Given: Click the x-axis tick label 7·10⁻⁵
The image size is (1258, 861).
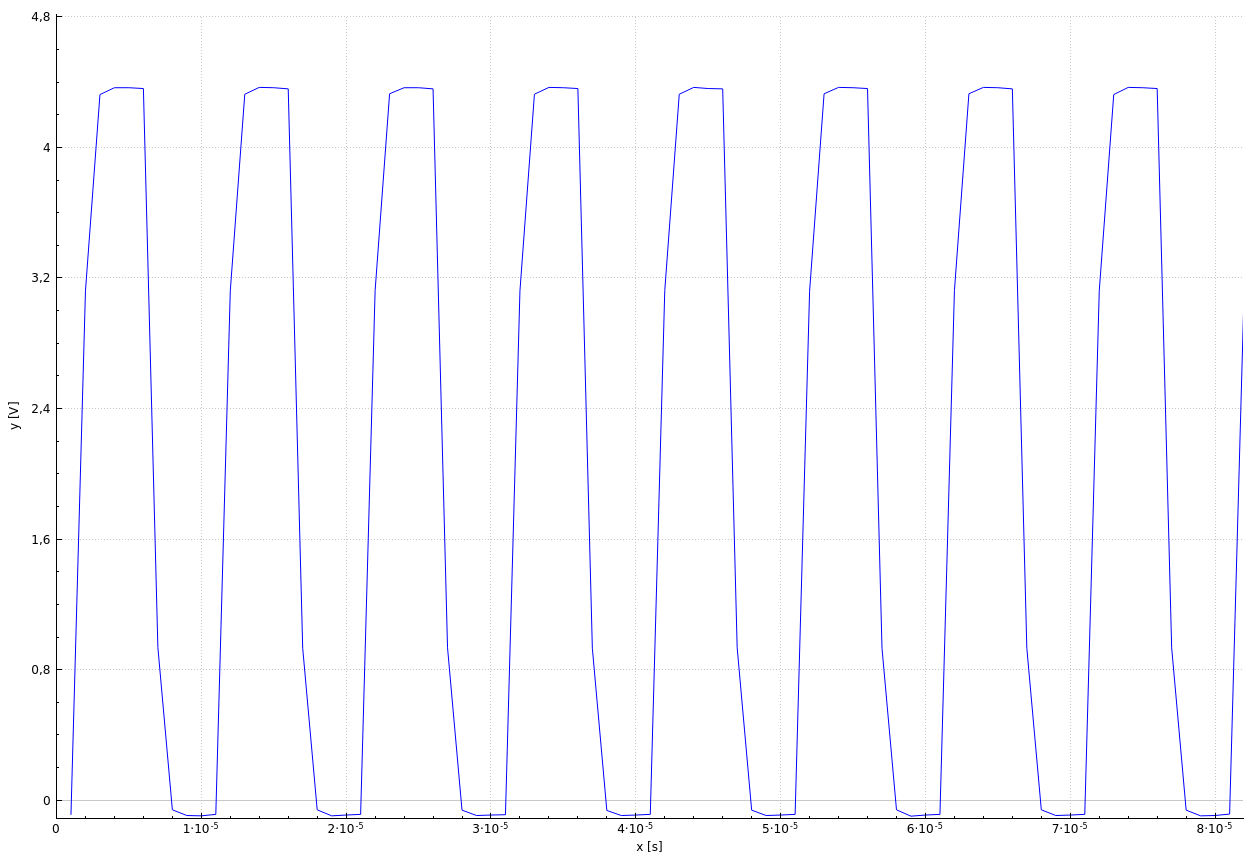Looking at the screenshot, I should 1070,828.
